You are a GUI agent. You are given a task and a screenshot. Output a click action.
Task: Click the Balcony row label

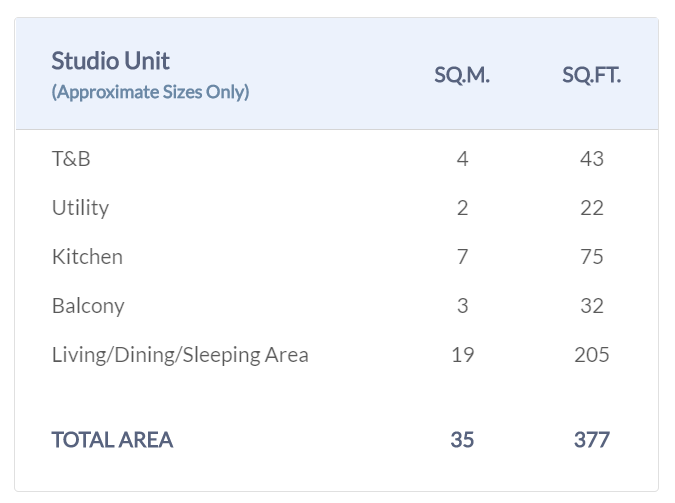coord(88,306)
